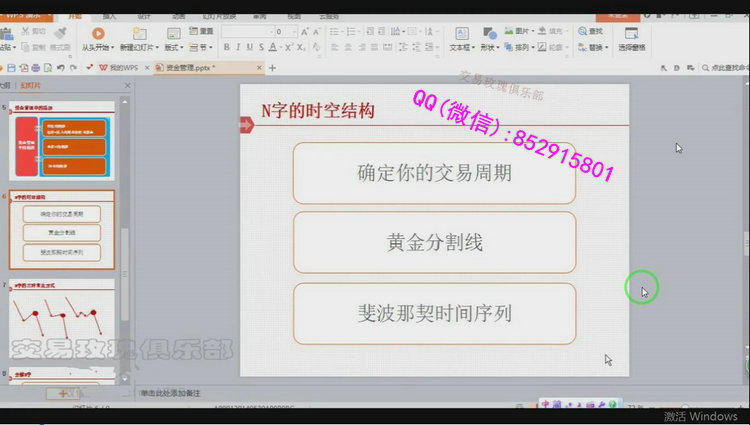Click the plus button to open new tab
Image resolution: width=750 pixels, height=425 pixels.
pyautogui.click(x=272, y=67)
